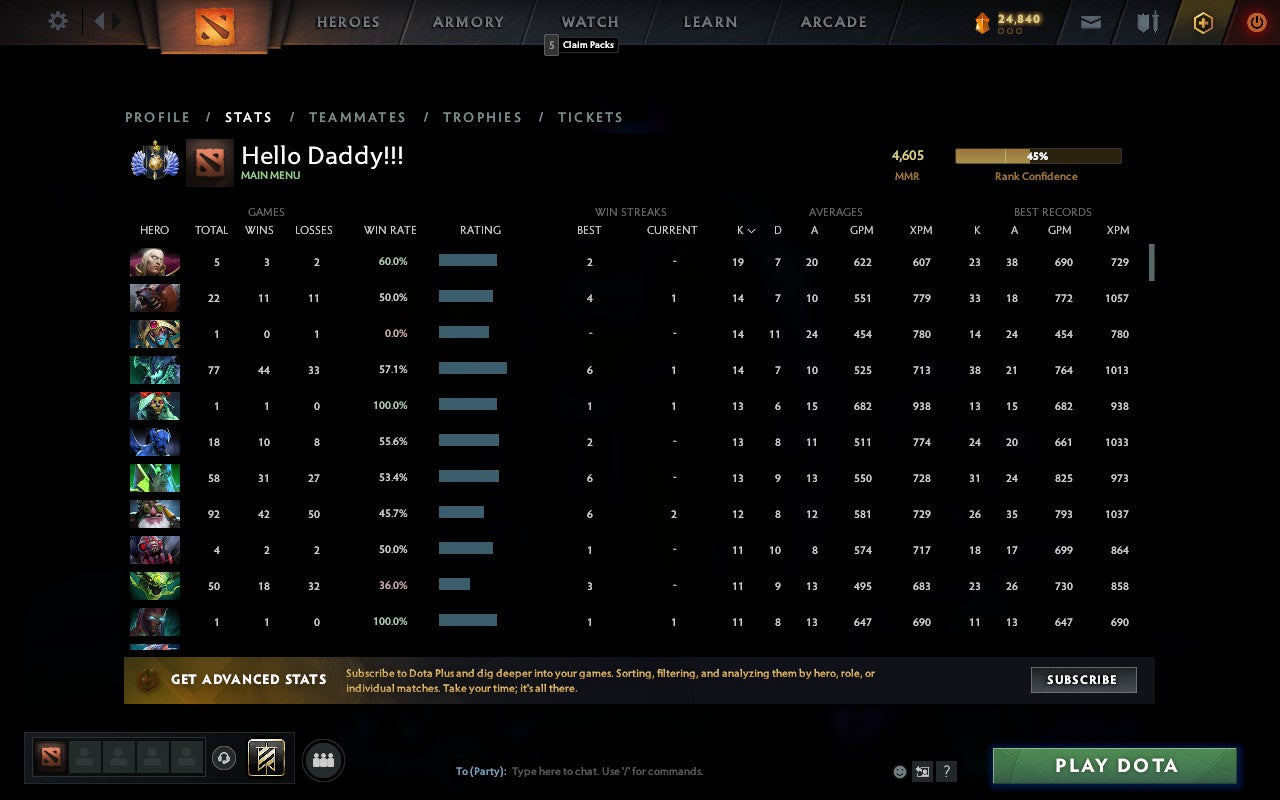Click the red power button
This screenshot has width=1280, height=800.
click(1256, 21)
